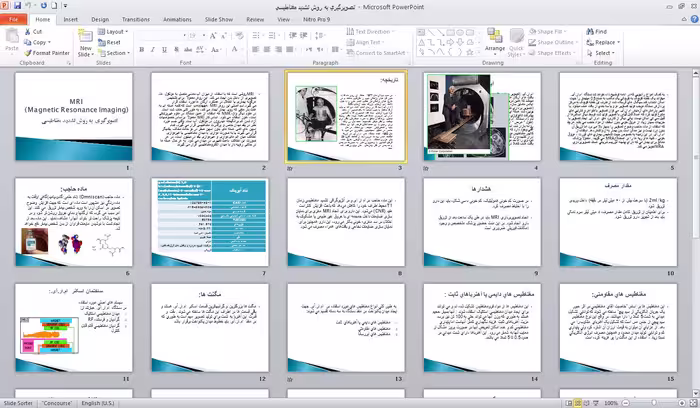Viewport: 700px width, 408px height.
Task: Open Character Spacing options
Action: 200,50
